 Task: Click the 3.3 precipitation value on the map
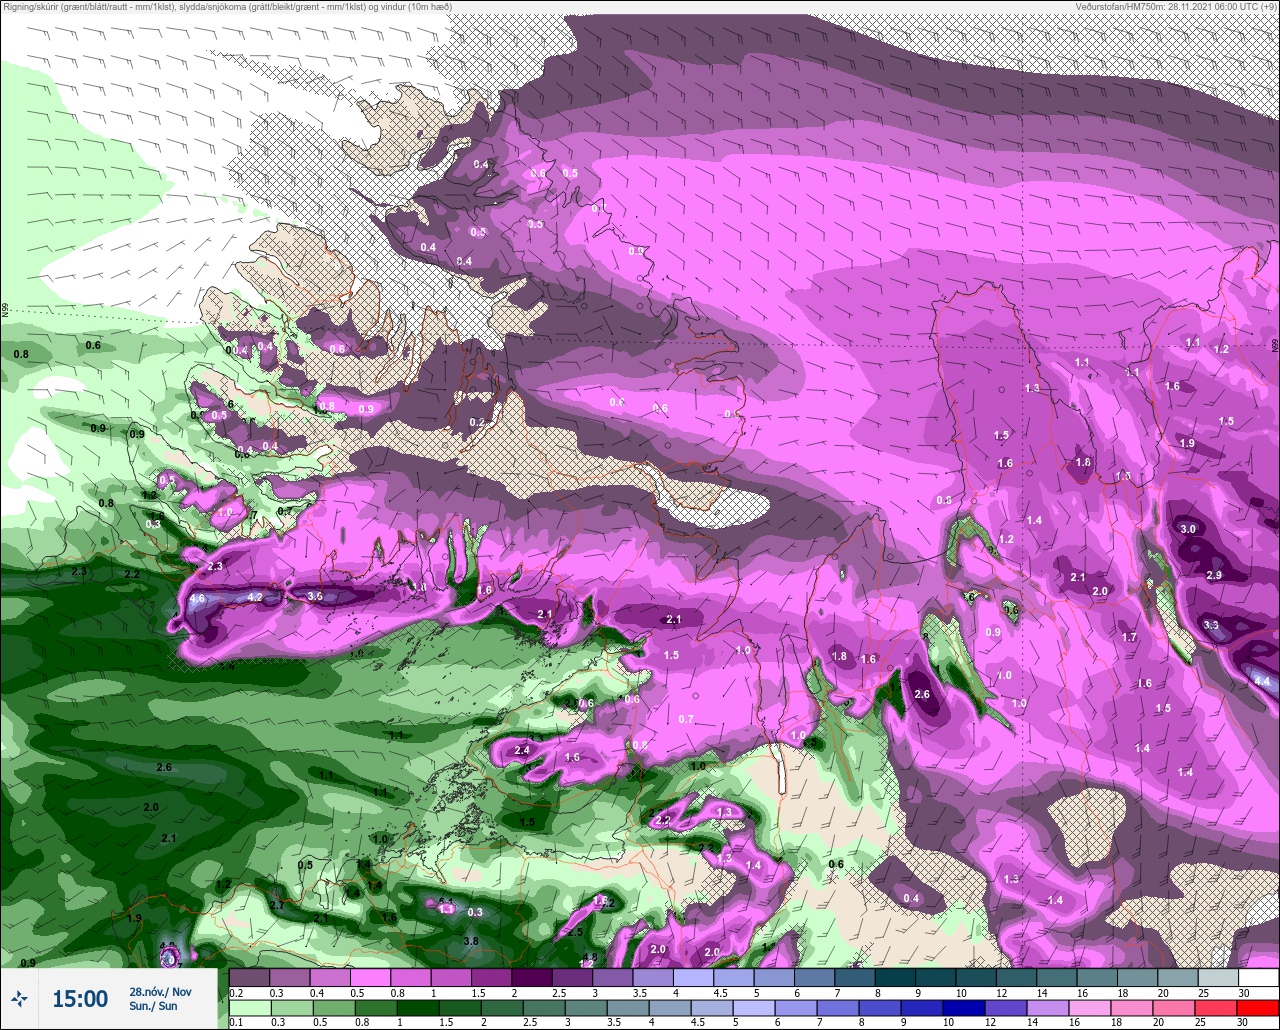click(x=1211, y=625)
